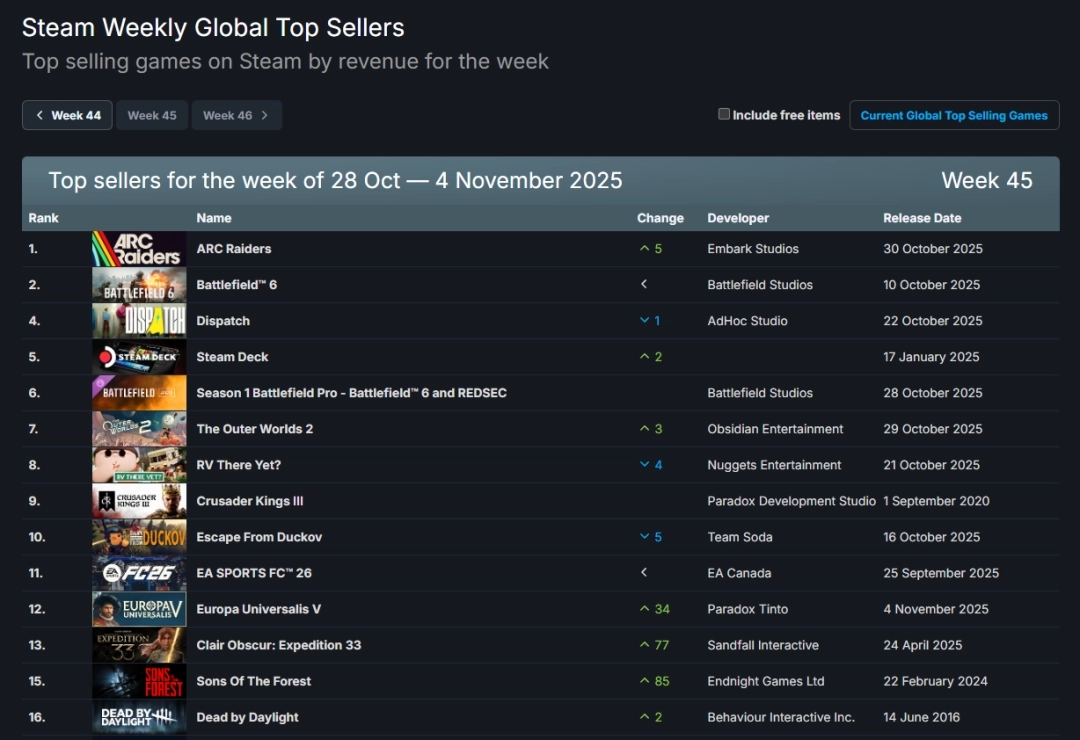
Task: Select the Dead by Daylight logo thumbnail
Action: click(x=139, y=717)
